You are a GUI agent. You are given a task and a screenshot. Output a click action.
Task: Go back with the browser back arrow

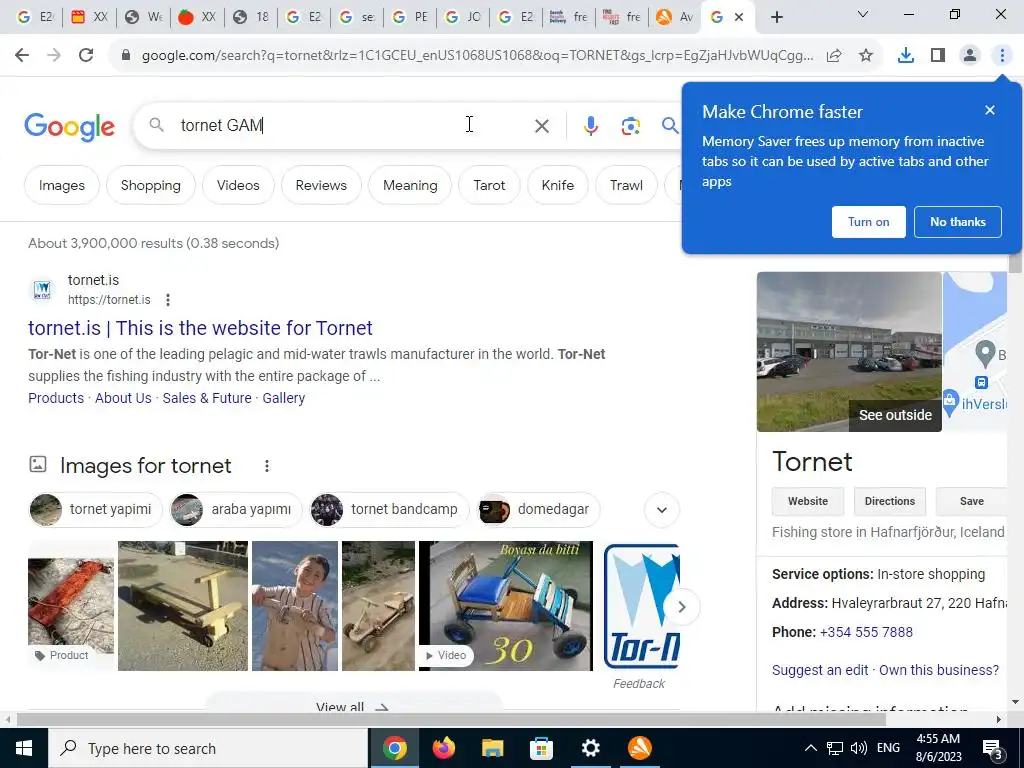[x=22, y=56]
